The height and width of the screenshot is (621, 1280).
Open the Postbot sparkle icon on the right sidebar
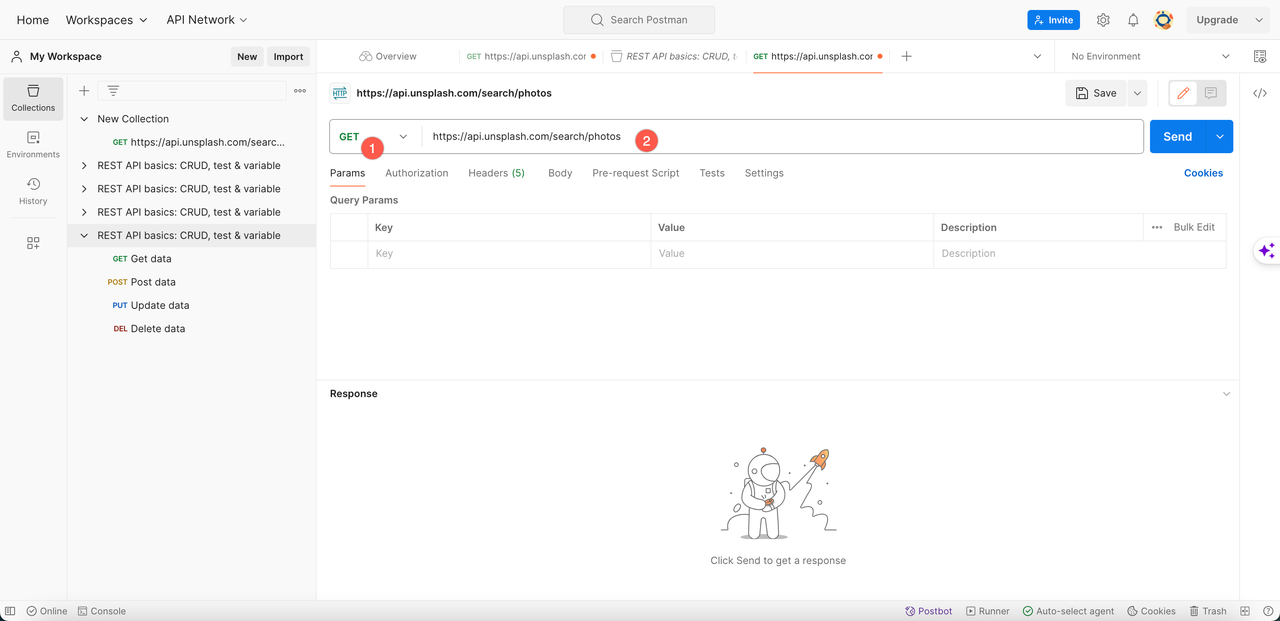pyautogui.click(x=1267, y=251)
